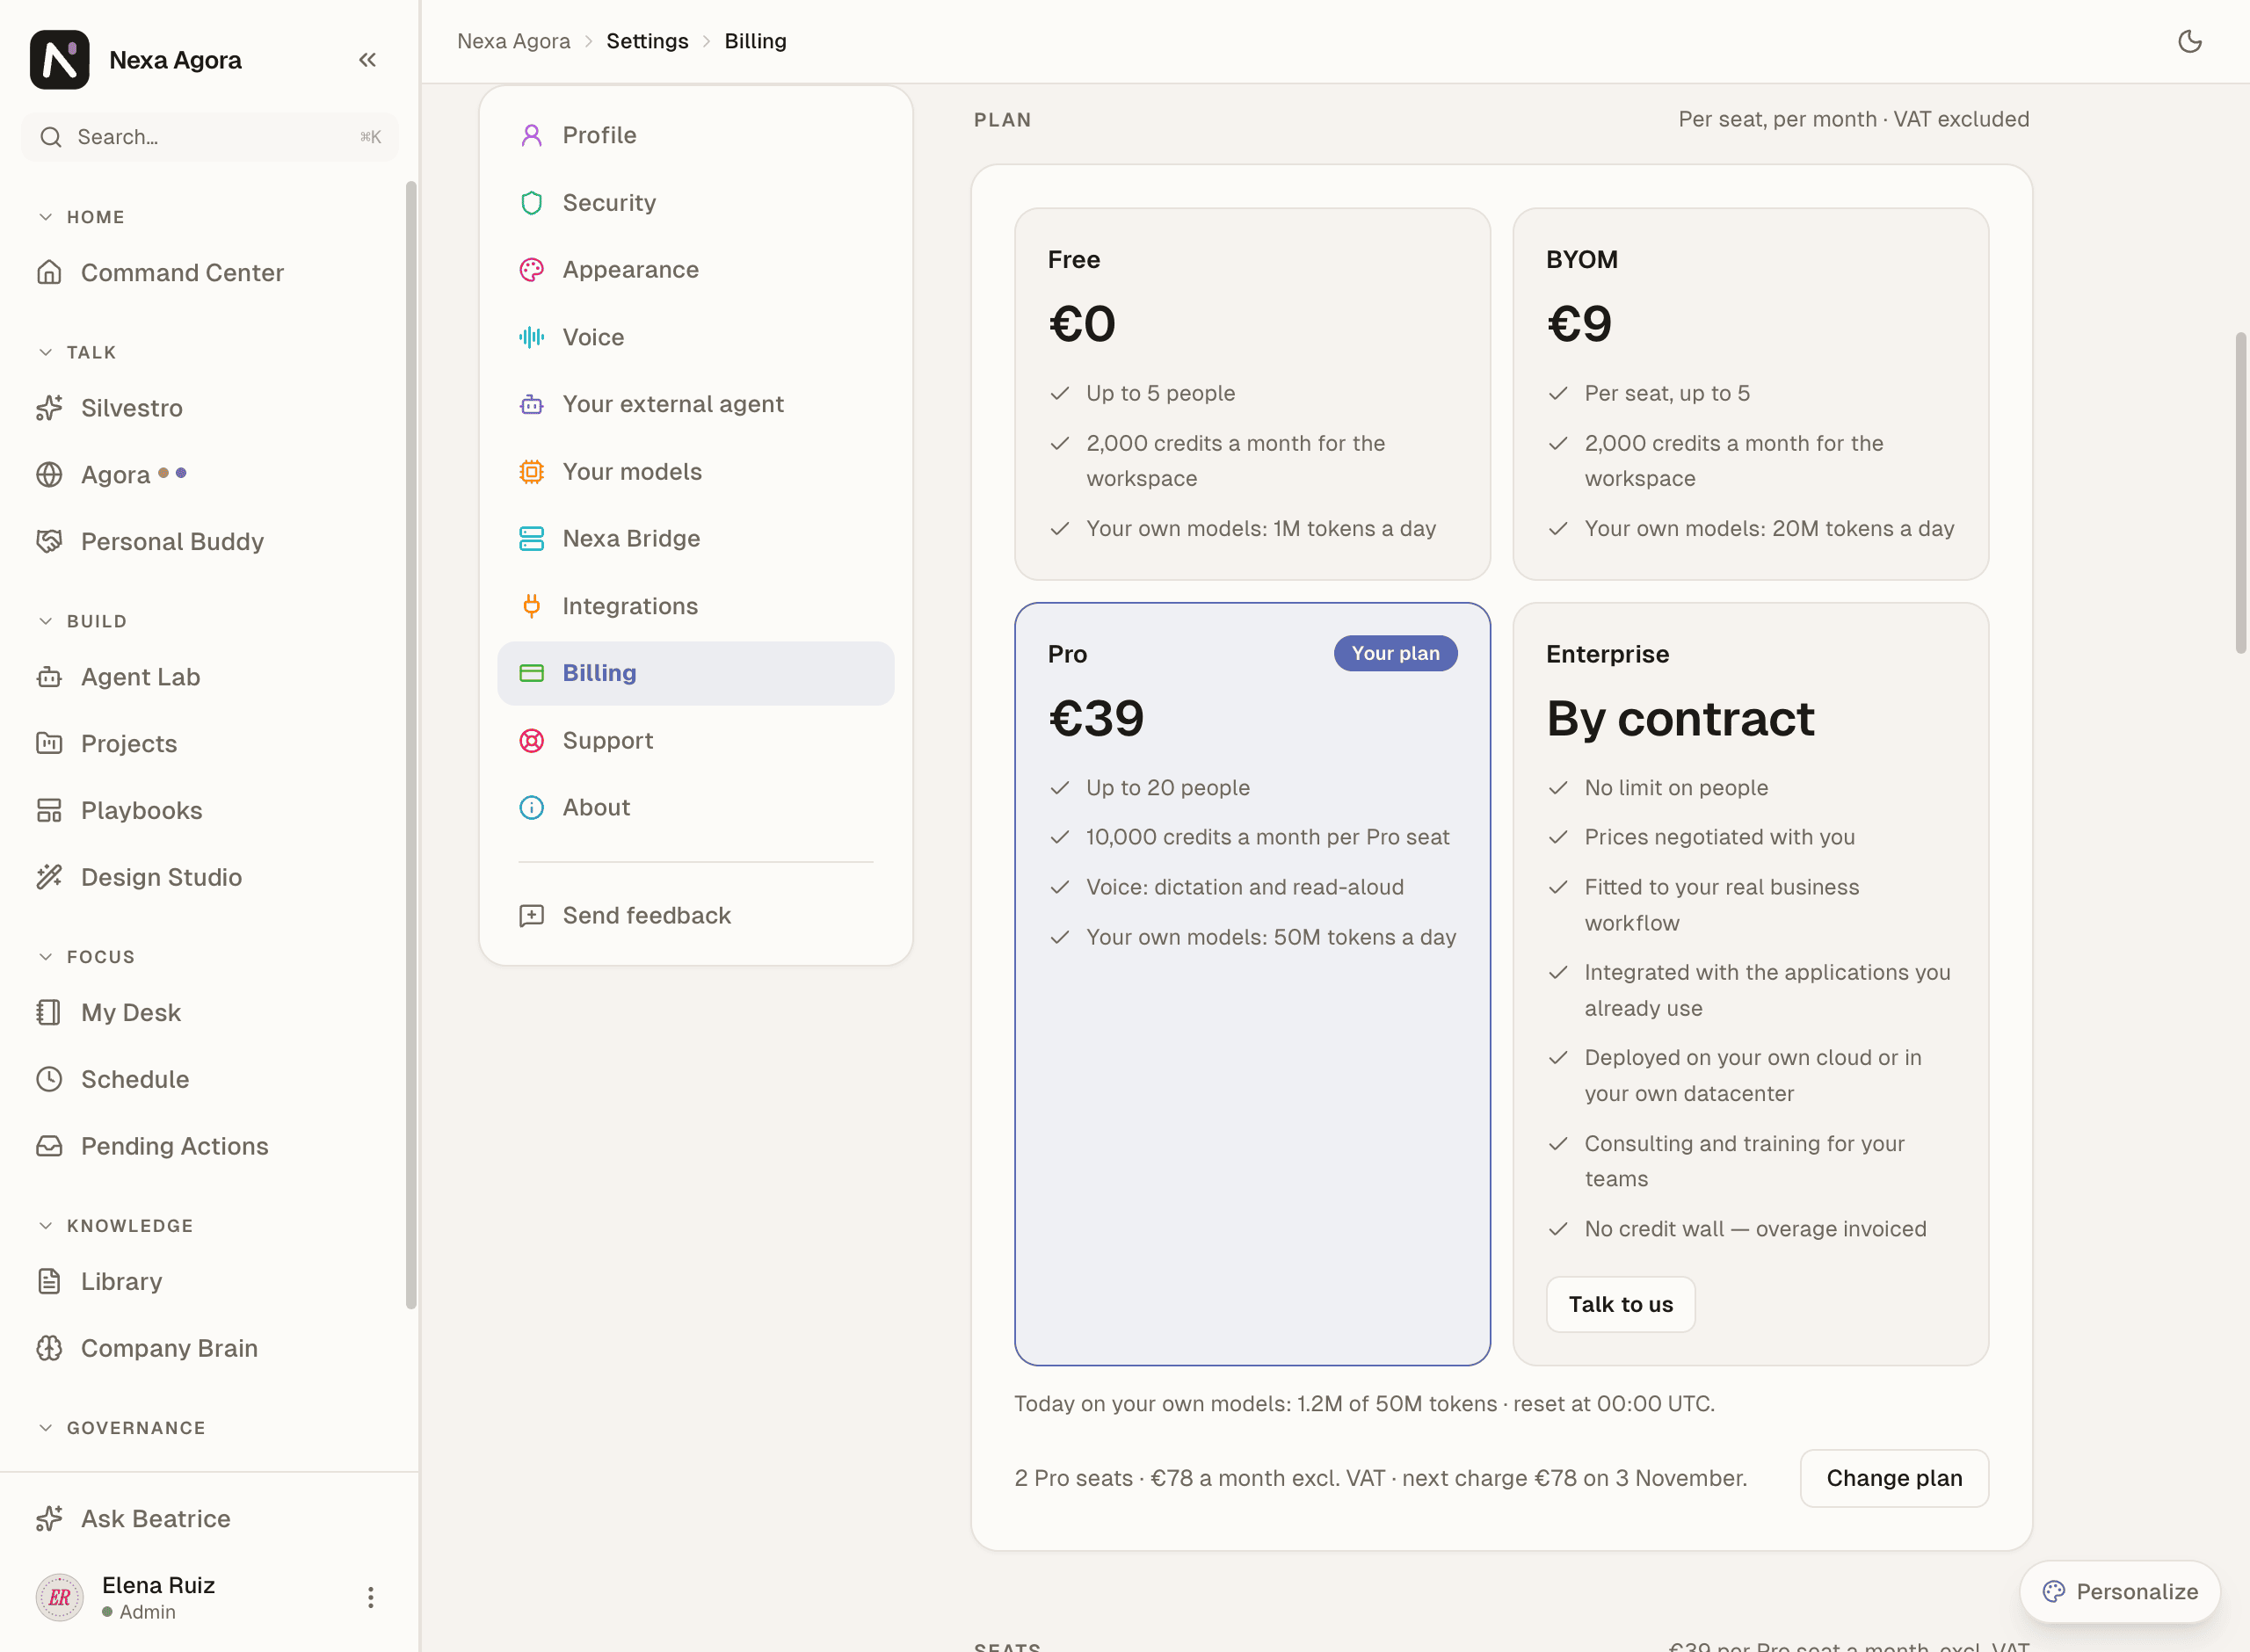Image resolution: width=2250 pixels, height=1652 pixels.
Task: Open Personal Buddy handshake icon
Action: [49, 541]
